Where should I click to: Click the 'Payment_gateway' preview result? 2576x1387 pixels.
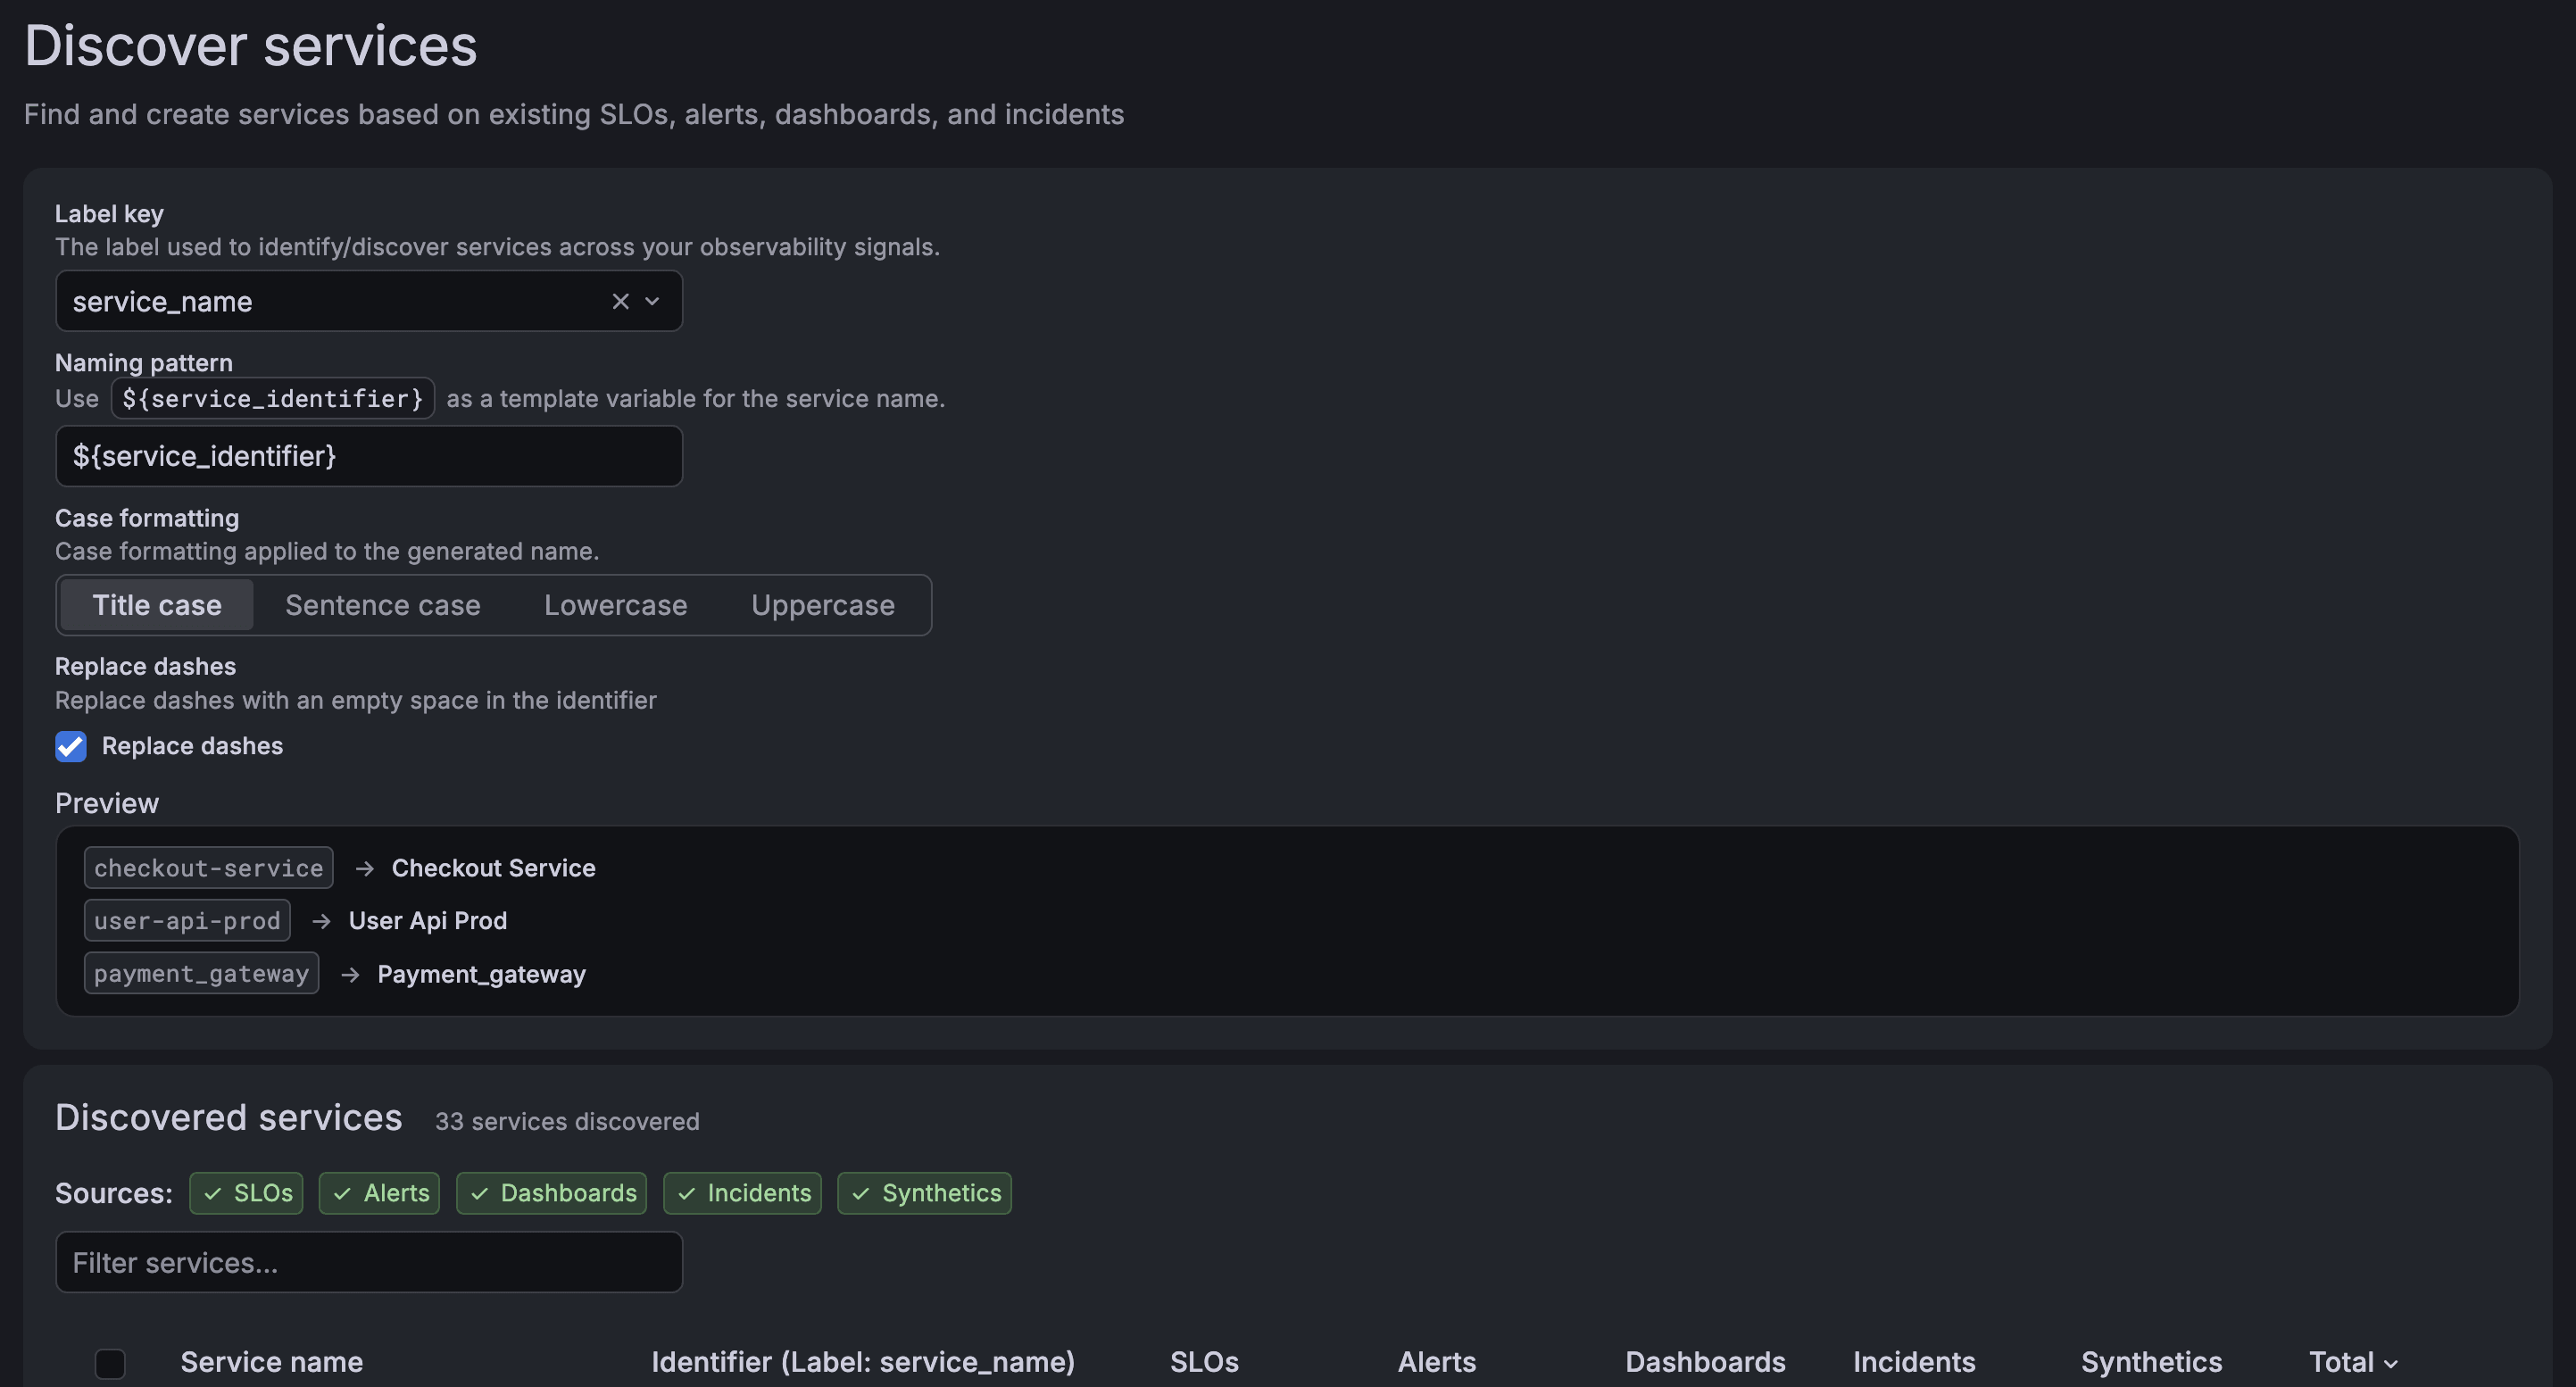[x=481, y=974]
